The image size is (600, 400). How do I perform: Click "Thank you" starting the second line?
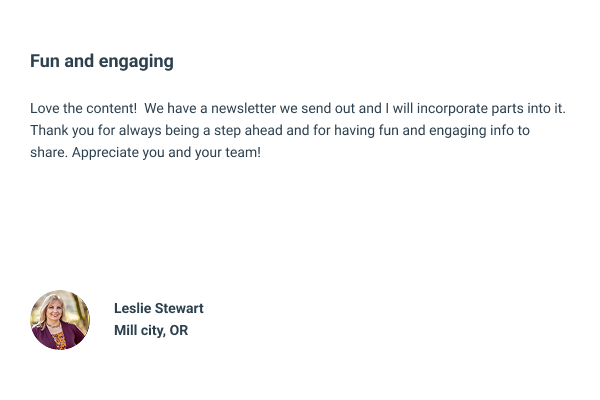point(60,131)
